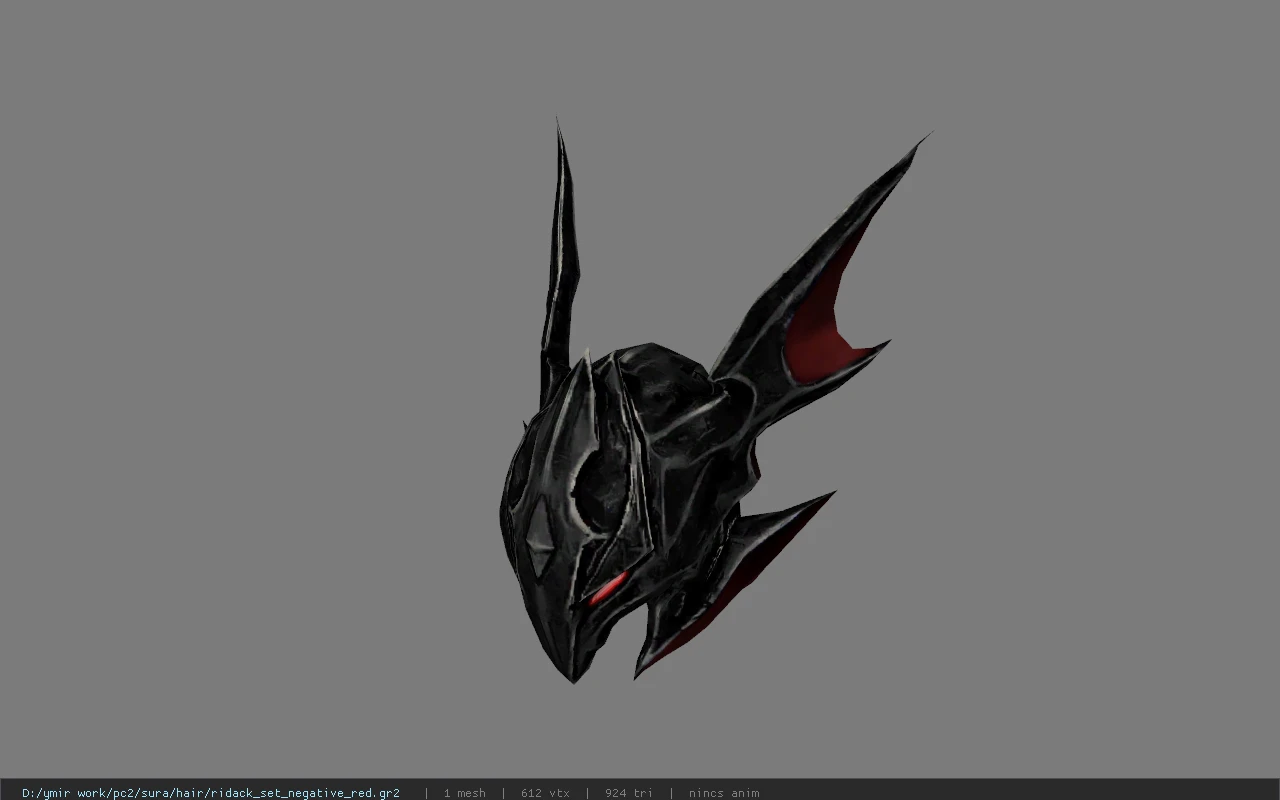1280x800 pixels.
Task: Click the 'nincs anim' status text
Action: tap(724, 793)
